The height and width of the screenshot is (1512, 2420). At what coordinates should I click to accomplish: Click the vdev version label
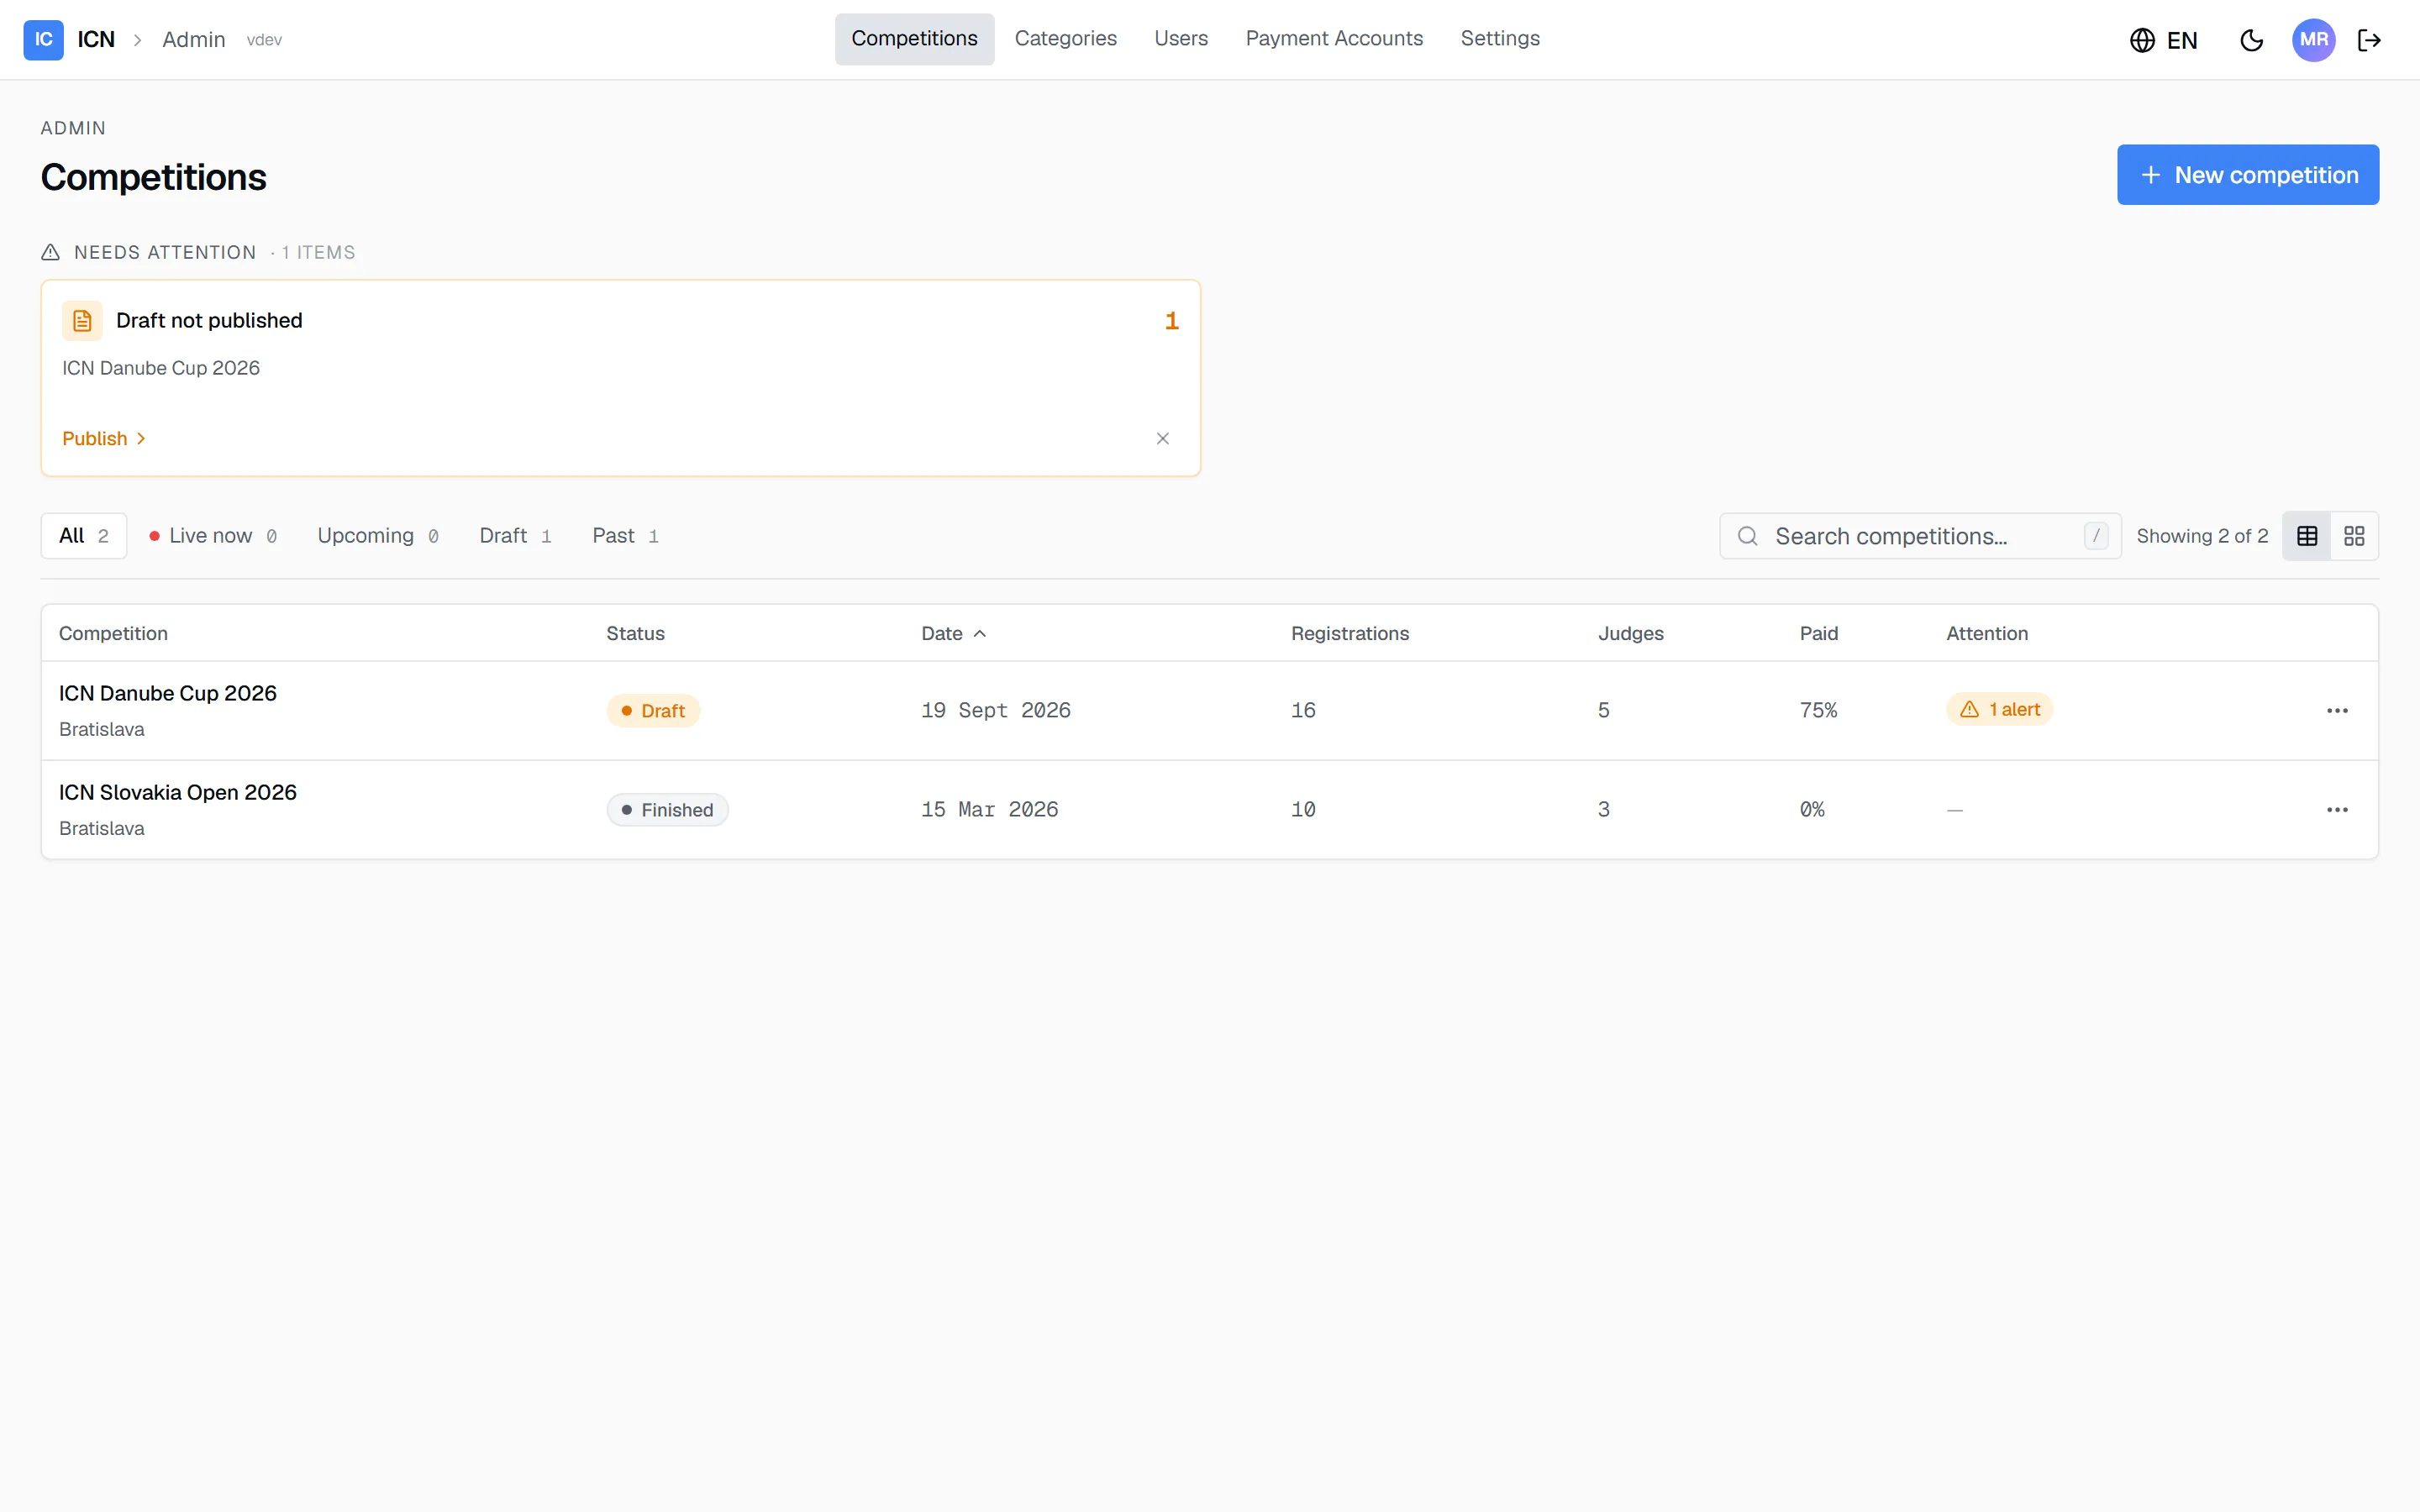[264, 40]
